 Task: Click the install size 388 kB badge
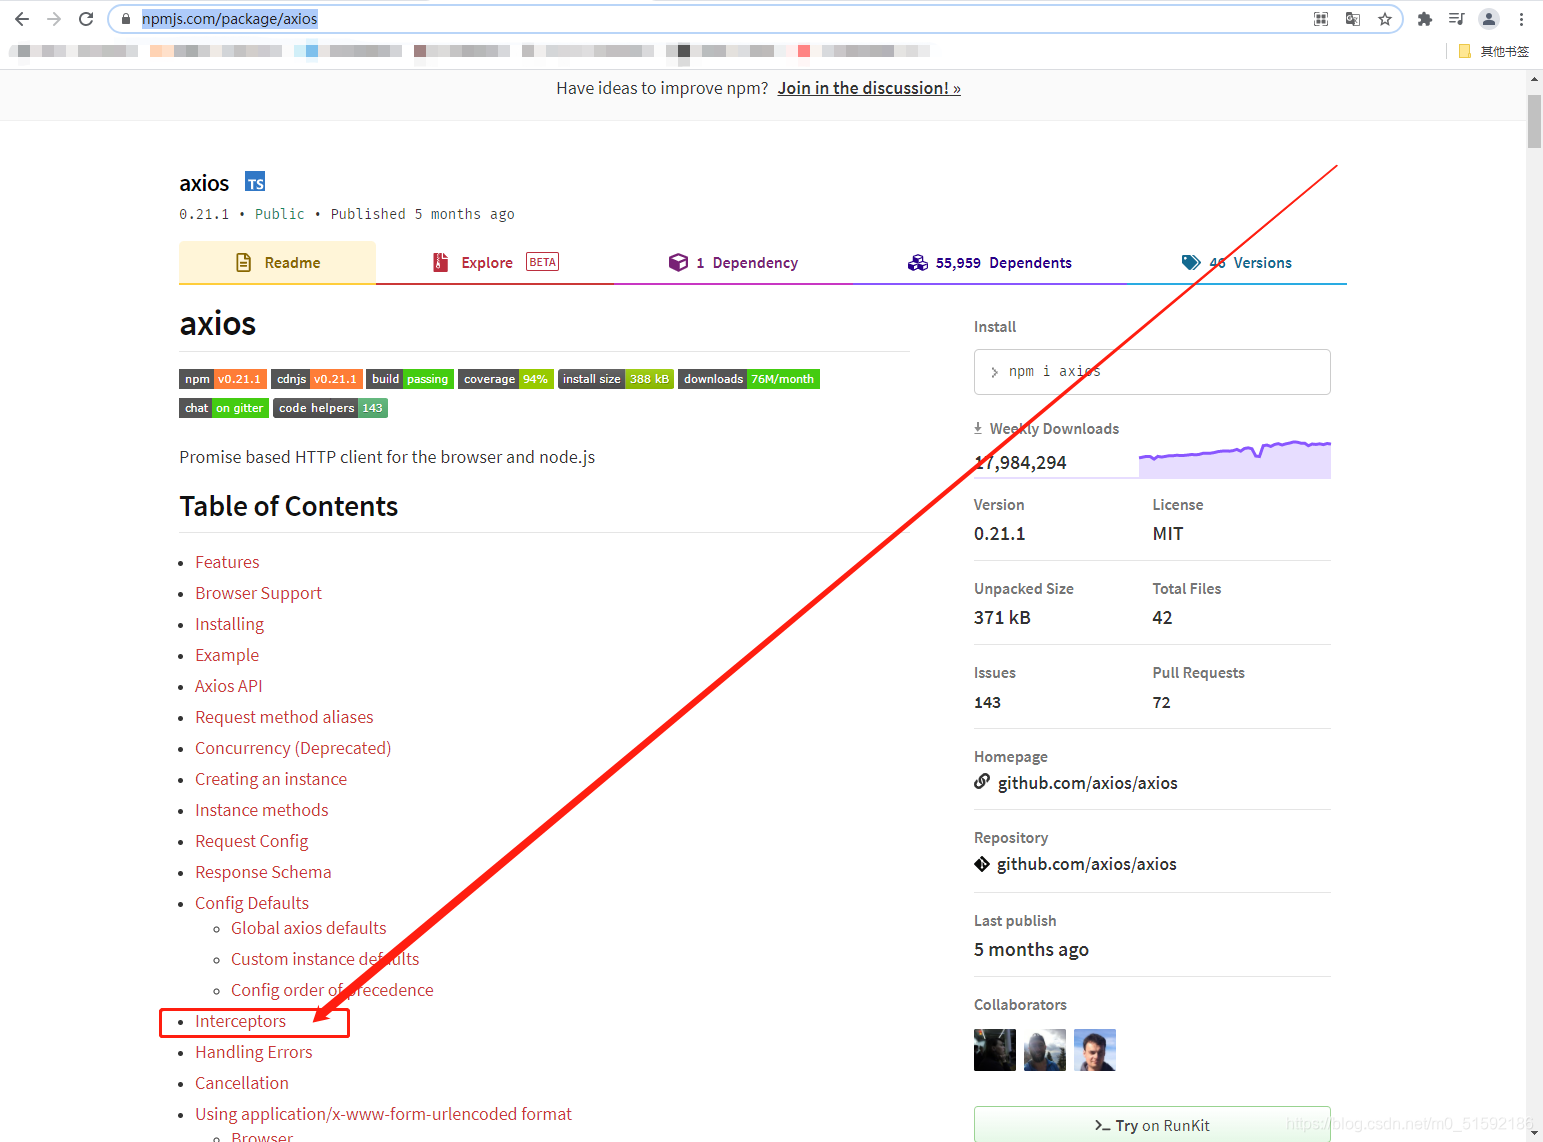(616, 379)
